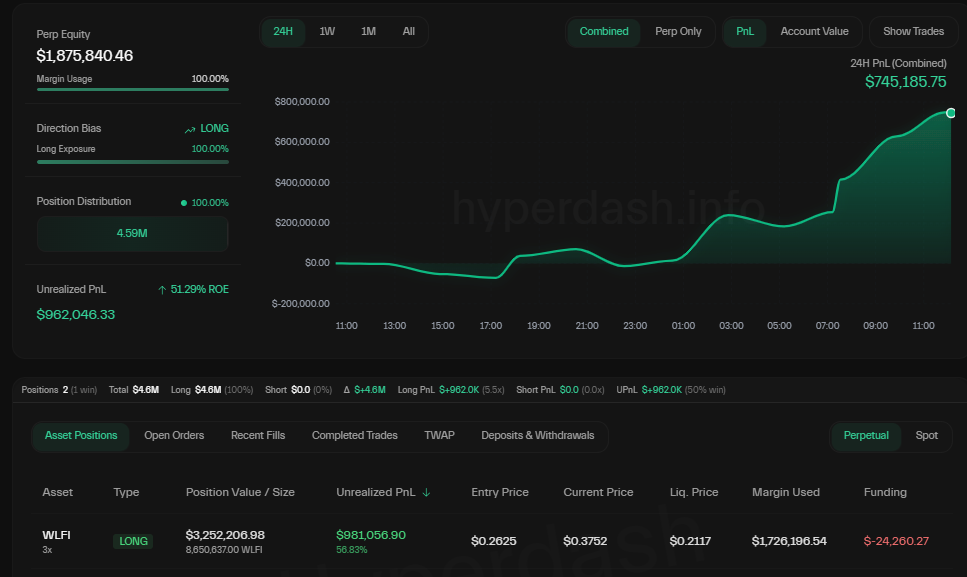Open the Recent Fills tab

coord(258,436)
